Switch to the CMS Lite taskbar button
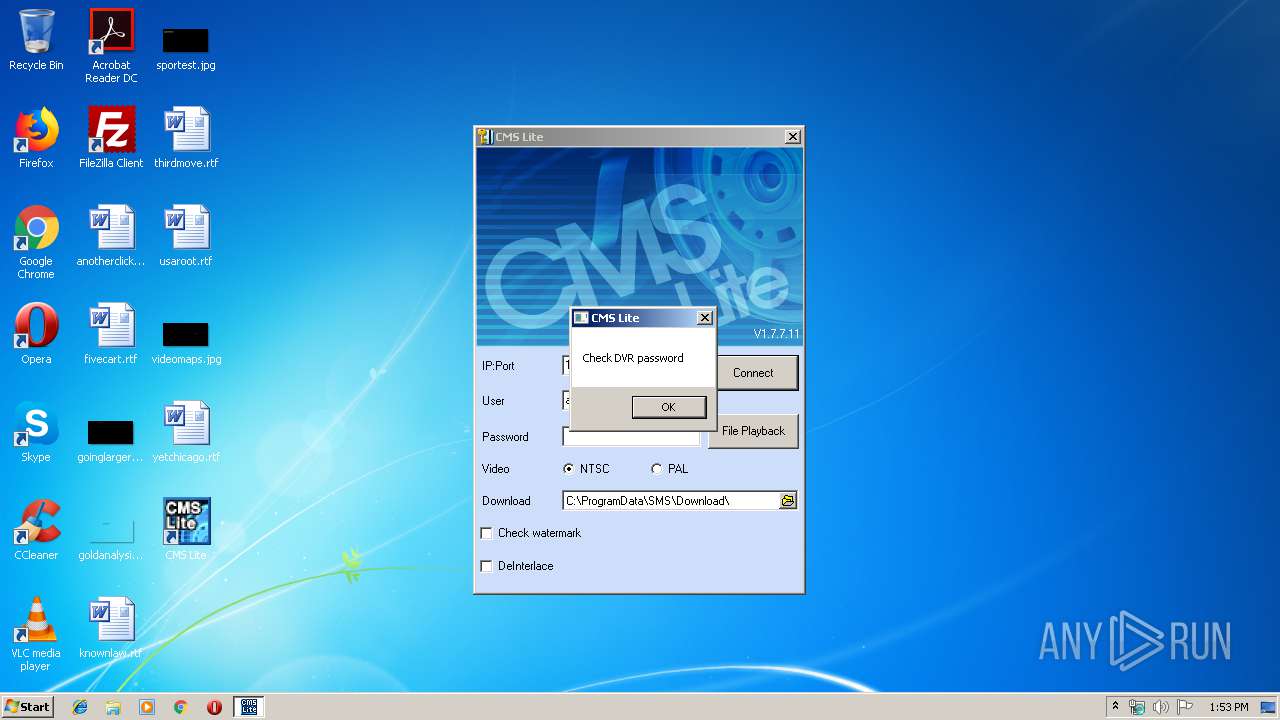The height and width of the screenshot is (720, 1280). coord(249,707)
